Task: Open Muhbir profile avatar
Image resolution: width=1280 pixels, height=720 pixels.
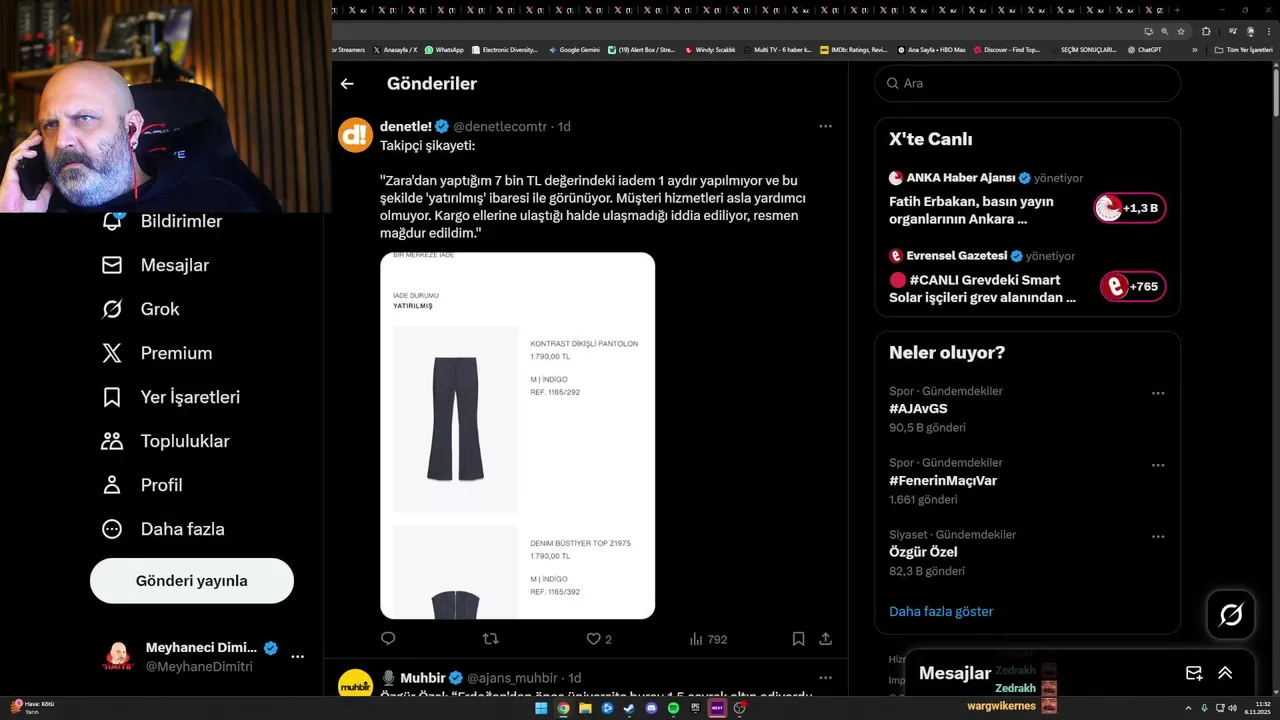Action: pos(355,685)
